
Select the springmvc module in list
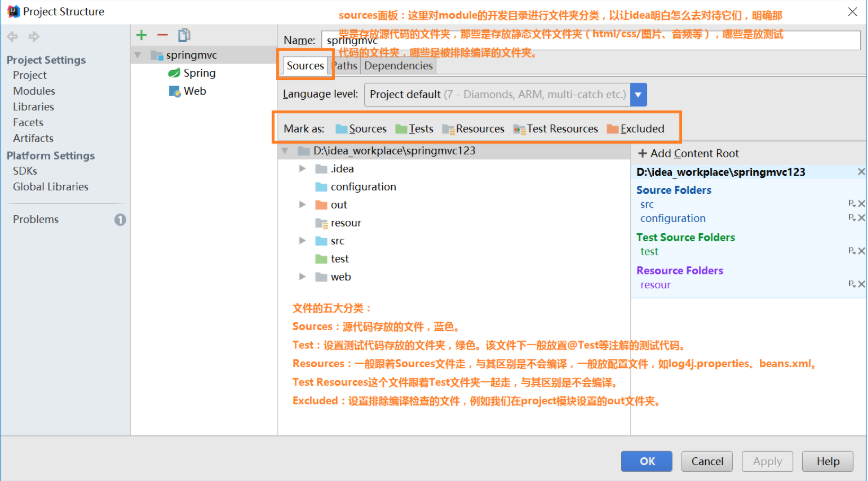[191, 55]
